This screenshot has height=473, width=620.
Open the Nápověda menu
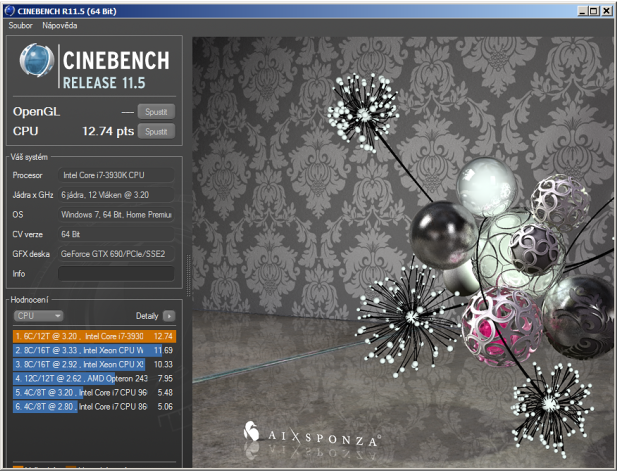tap(60, 25)
